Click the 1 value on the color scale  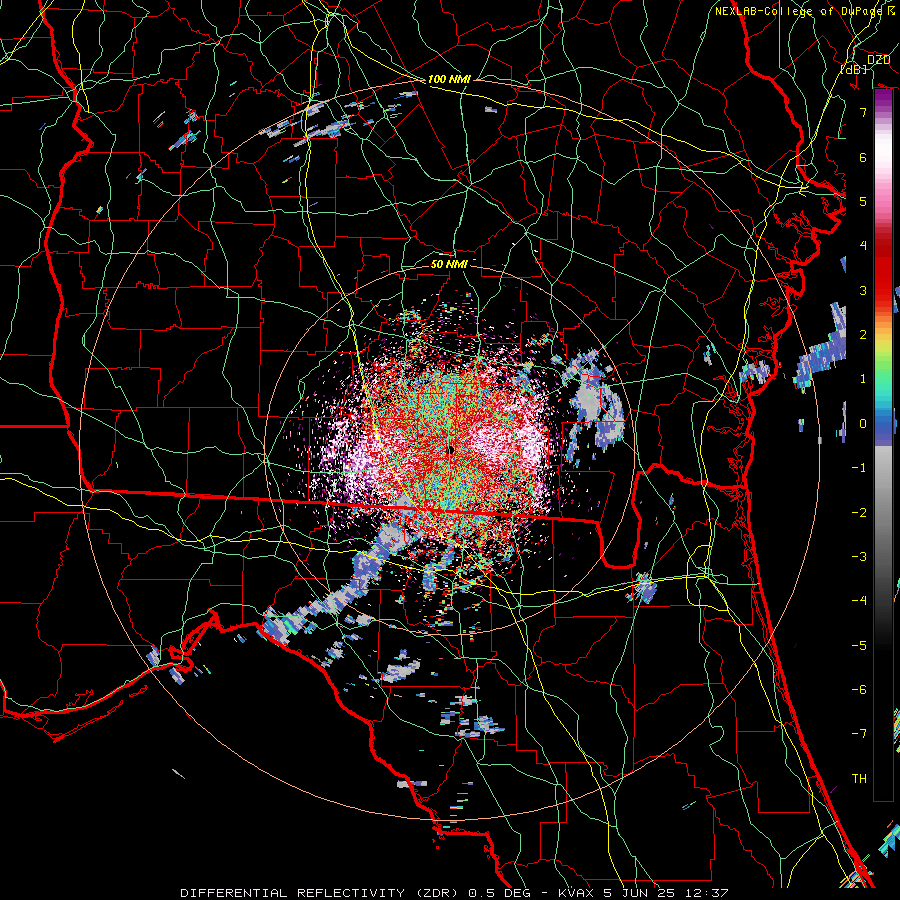(x=863, y=379)
